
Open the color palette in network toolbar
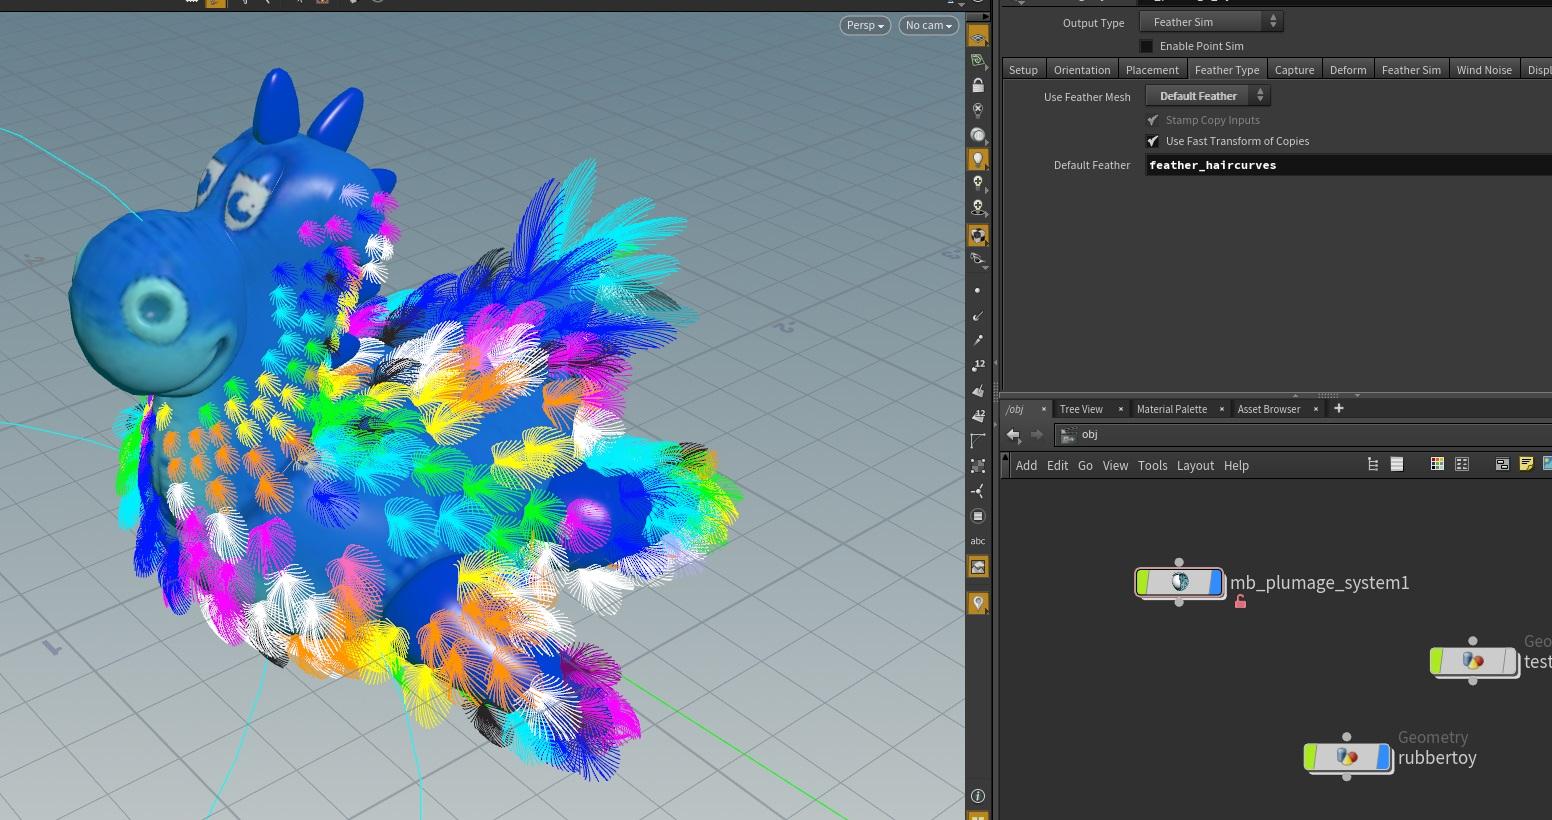click(1437, 464)
